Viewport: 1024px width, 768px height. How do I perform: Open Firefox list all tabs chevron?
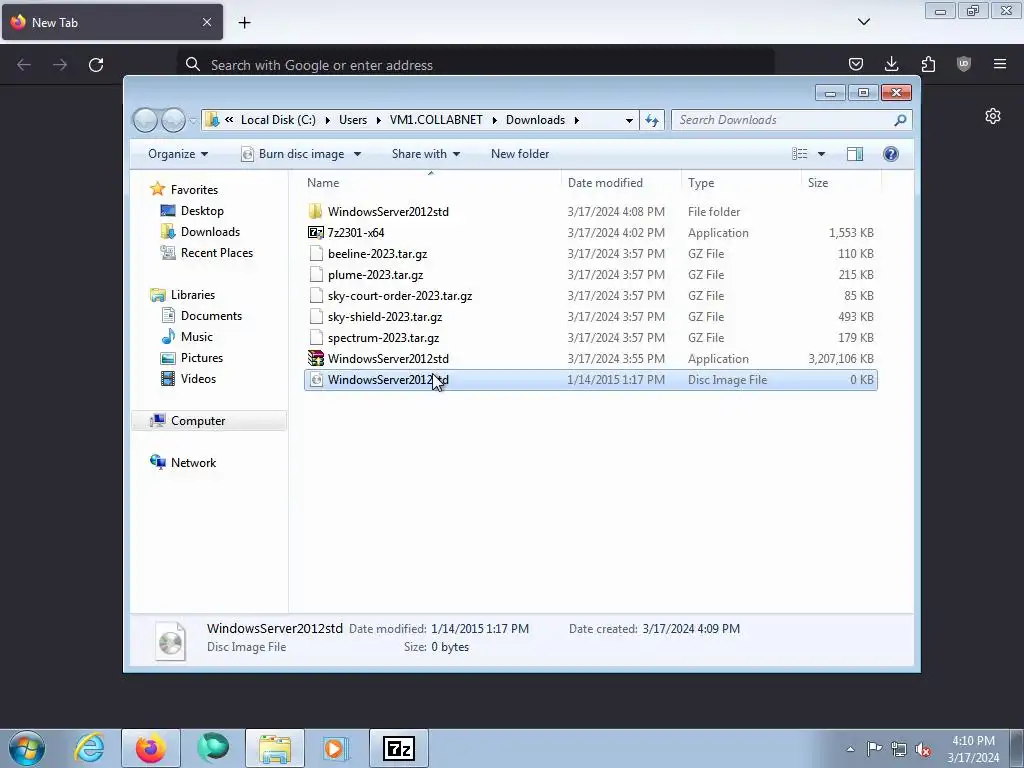[x=864, y=22]
